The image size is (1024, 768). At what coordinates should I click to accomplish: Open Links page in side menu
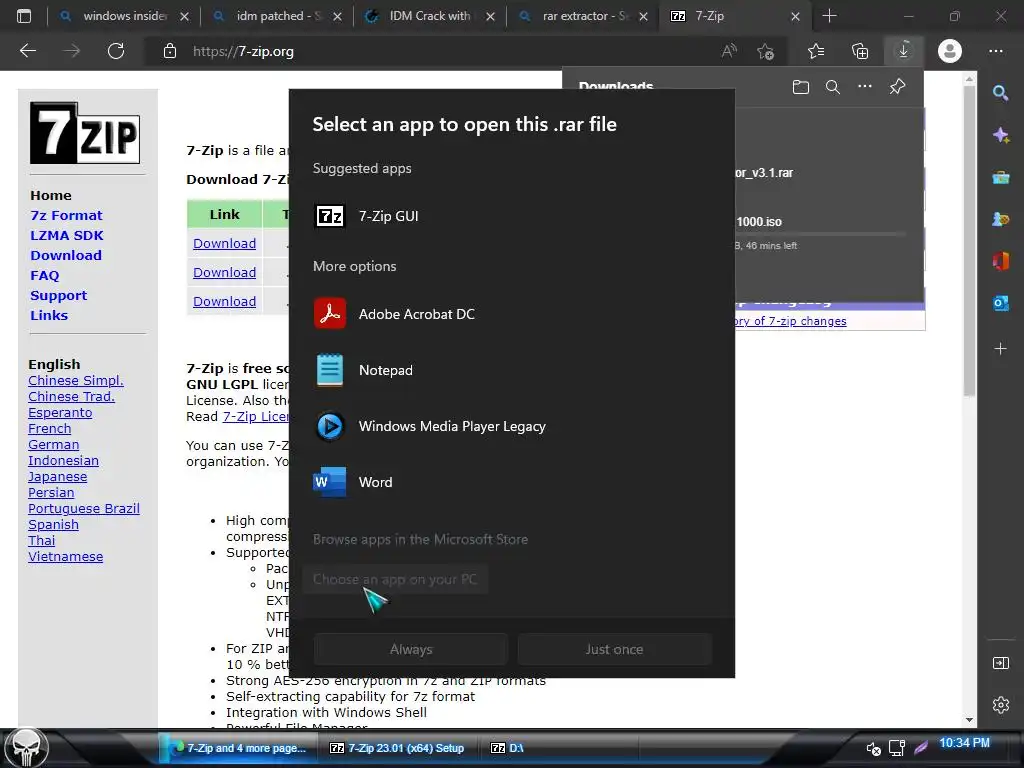pyautogui.click(x=49, y=315)
